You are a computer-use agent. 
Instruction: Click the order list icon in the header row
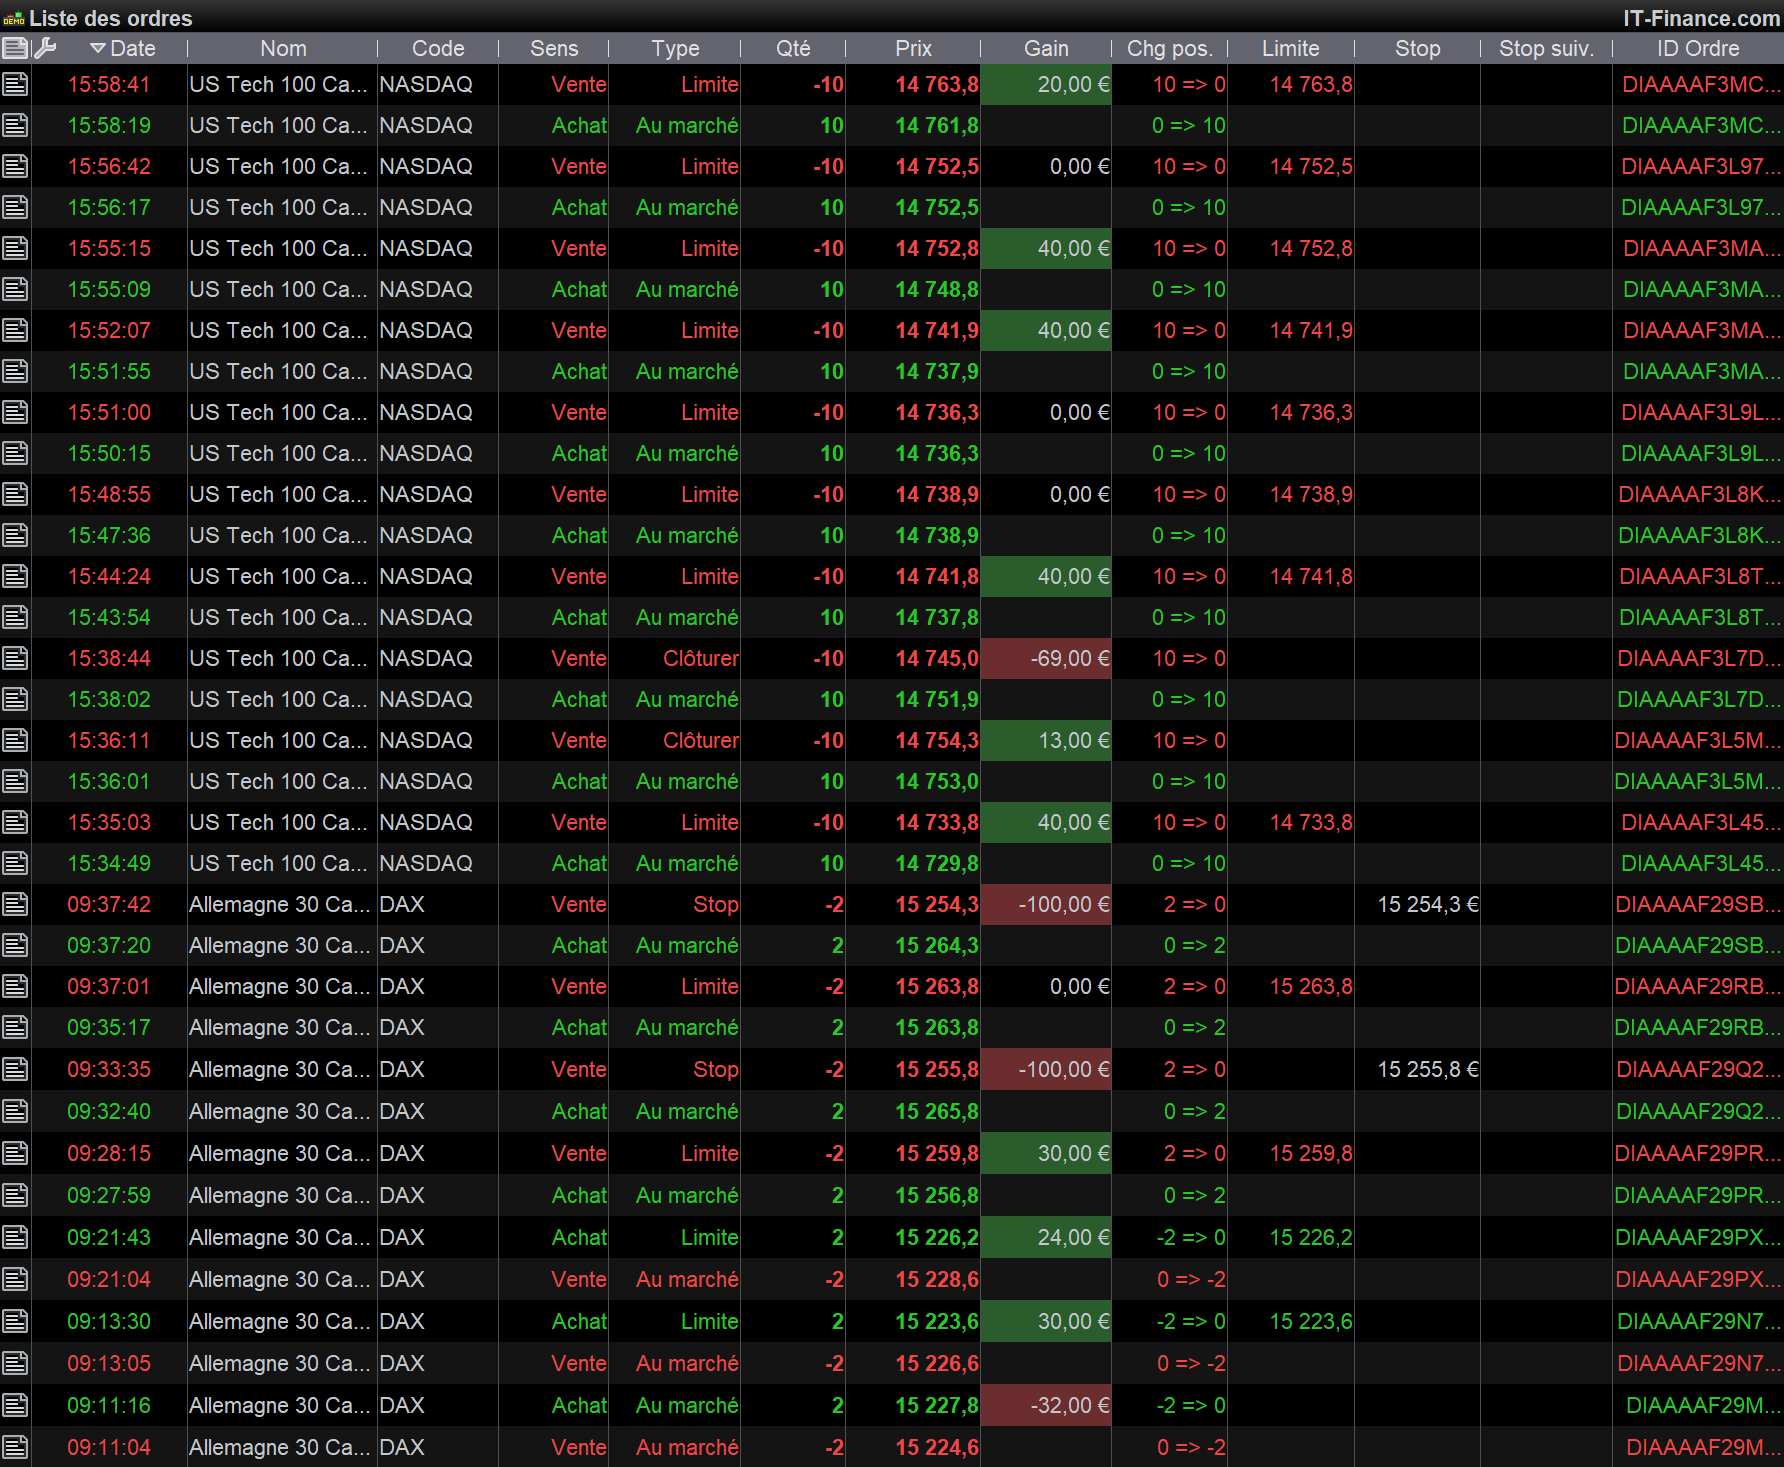(x=15, y=47)
